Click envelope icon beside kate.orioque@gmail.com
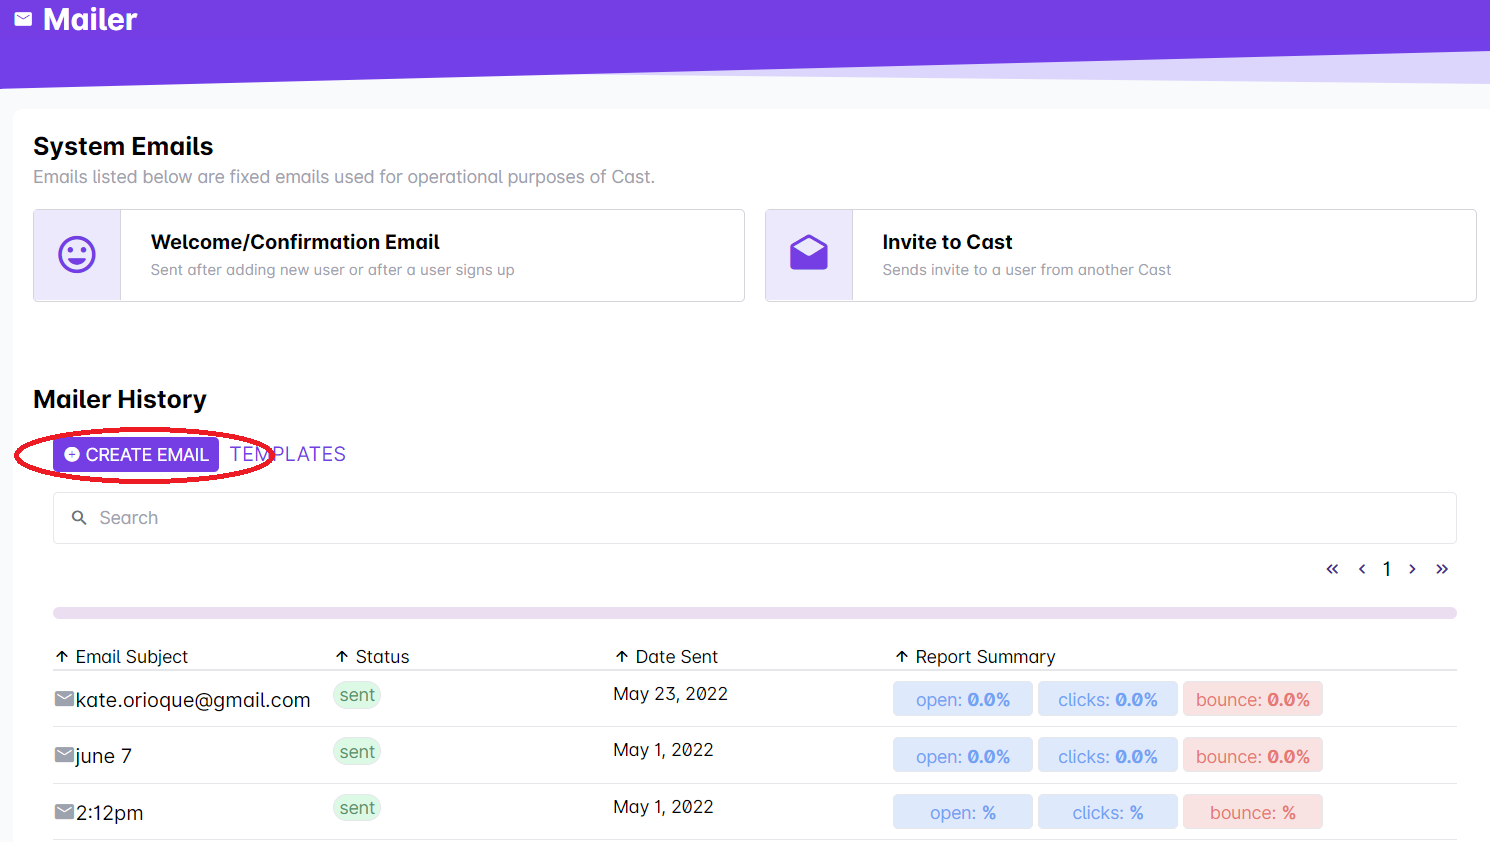This screenshot has height=842, width=1490. coord(64,699)
